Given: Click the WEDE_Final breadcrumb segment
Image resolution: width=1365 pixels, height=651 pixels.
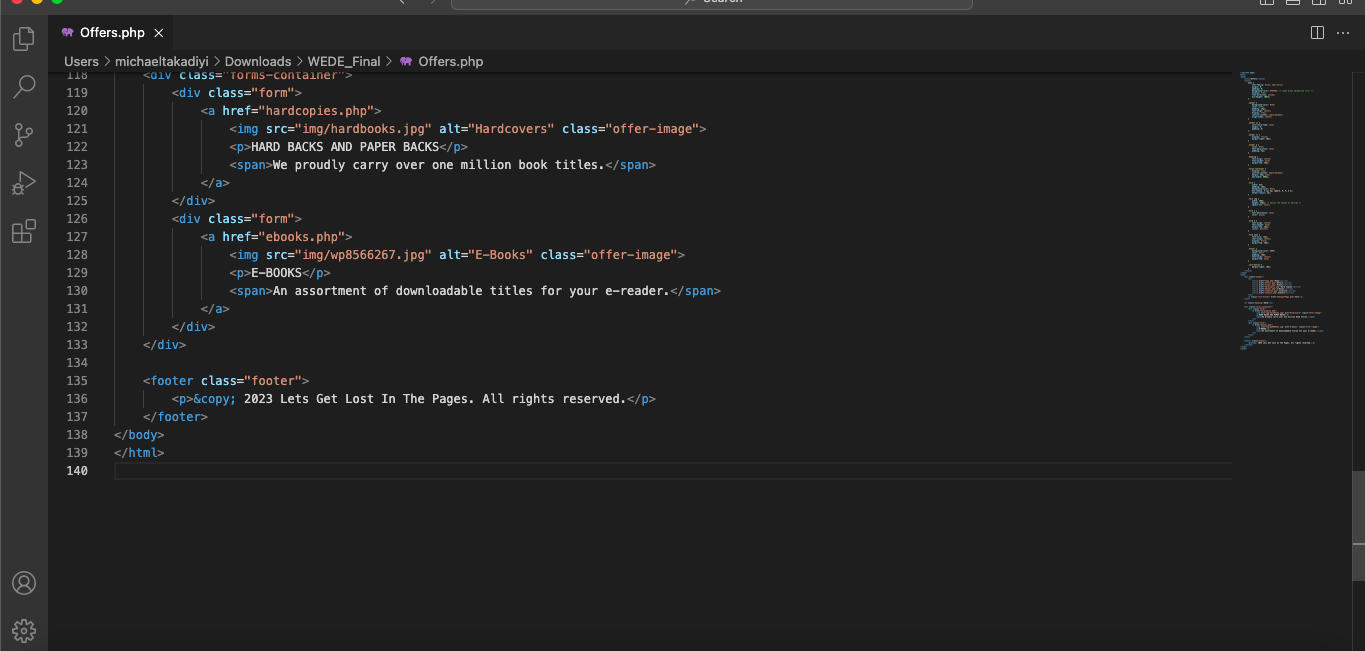Looking at the screenshot, I should (x=344, y=61).
